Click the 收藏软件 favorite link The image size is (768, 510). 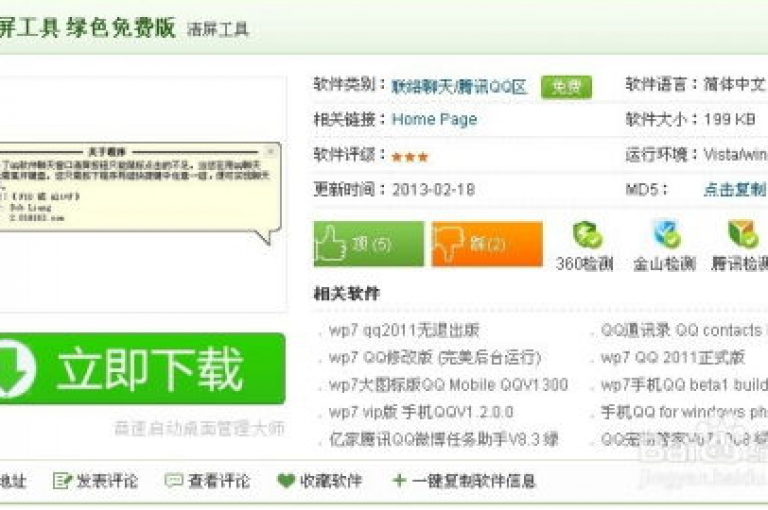coord(331,481)
